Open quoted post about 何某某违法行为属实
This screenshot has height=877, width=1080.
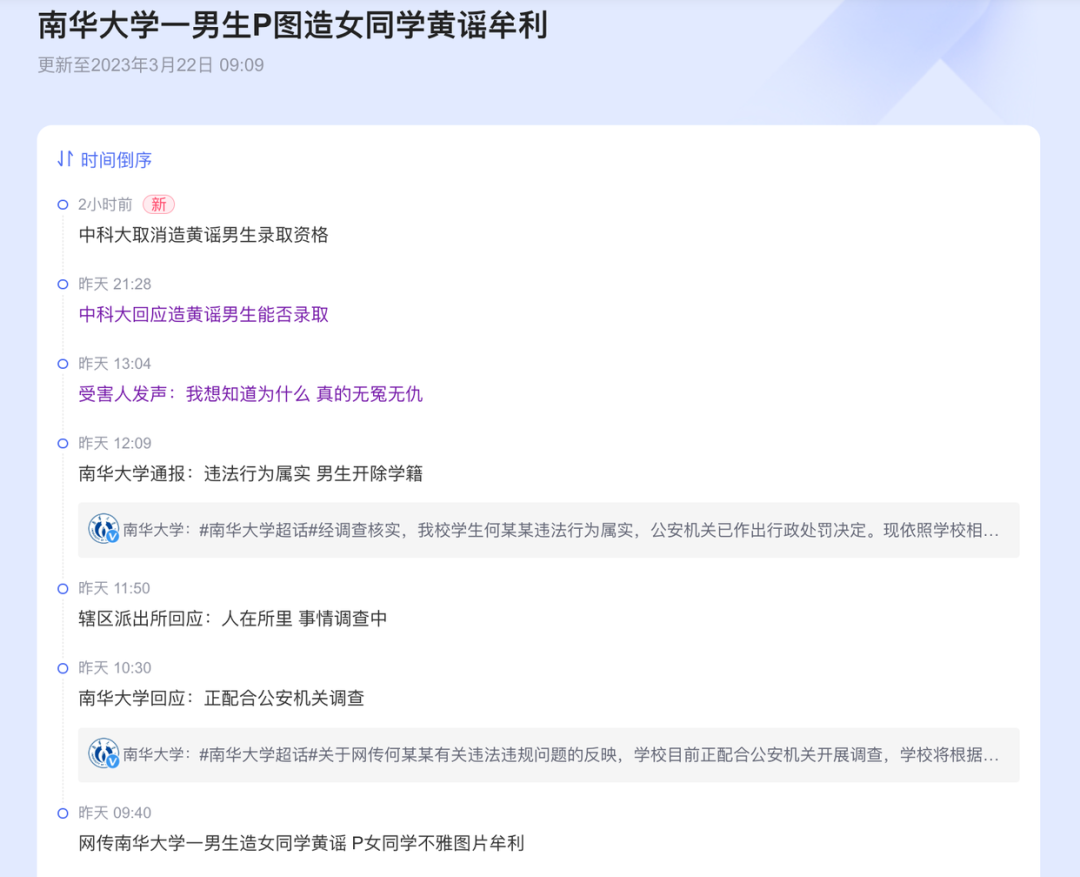[x=548, y=530]
